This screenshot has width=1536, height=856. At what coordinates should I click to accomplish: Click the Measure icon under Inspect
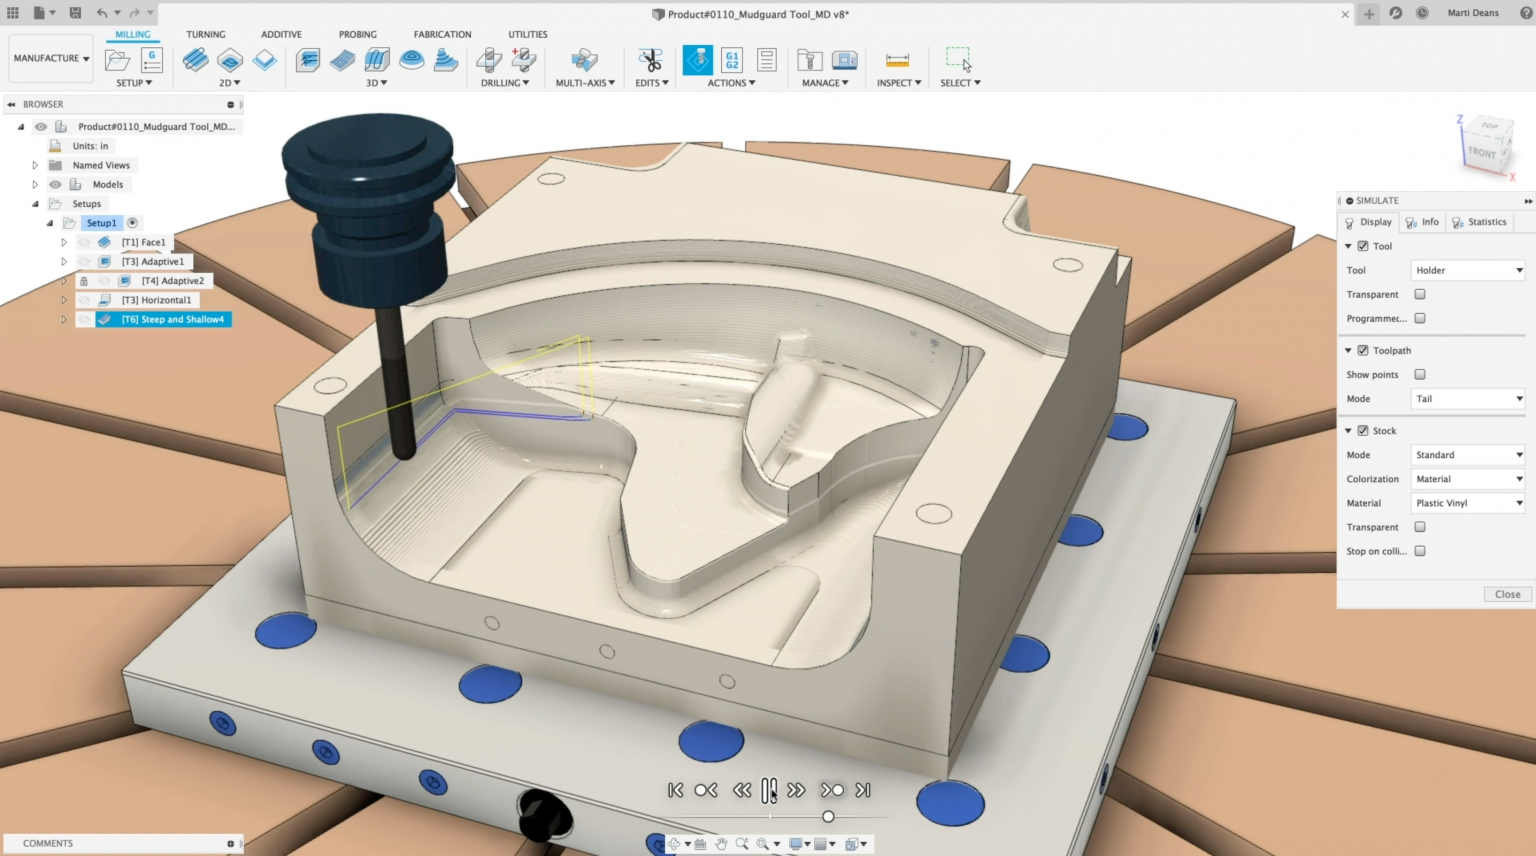coord(897,59)
